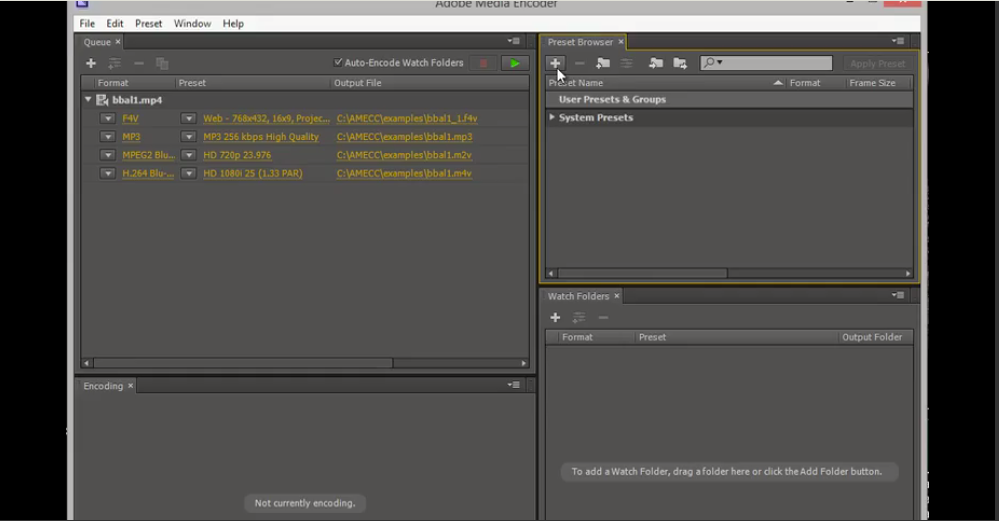The image size is (999, 521).
Task: Click the F4V format link
Action: click(130, 118)
